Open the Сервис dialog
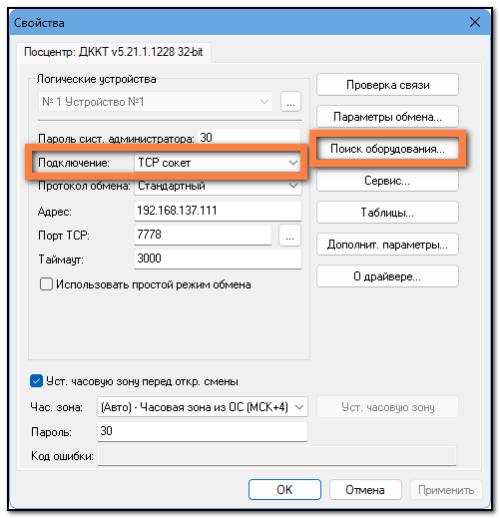The height and width of the screenshot is (518, 500). tap(387, 181)
